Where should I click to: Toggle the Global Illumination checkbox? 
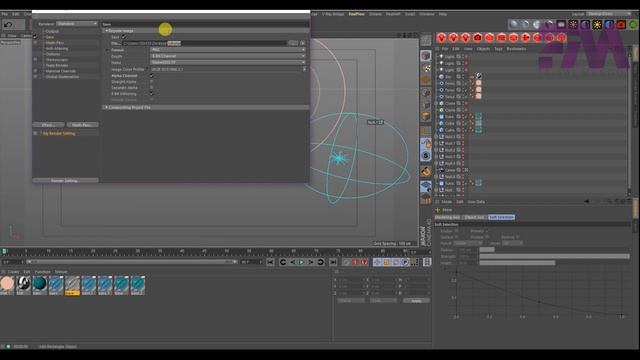(x=36, y=77)
